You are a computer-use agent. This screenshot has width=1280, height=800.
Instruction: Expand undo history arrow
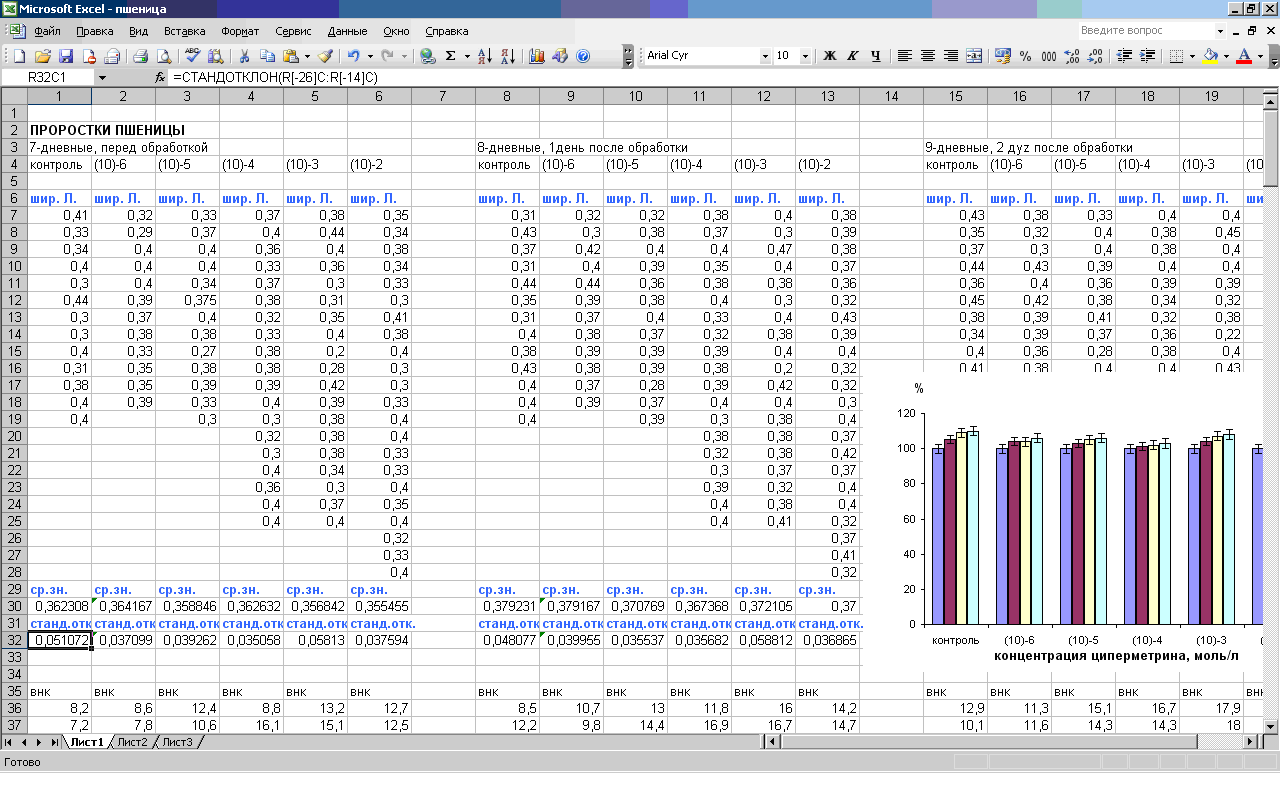pyautogui.click(x=369, y=56)
